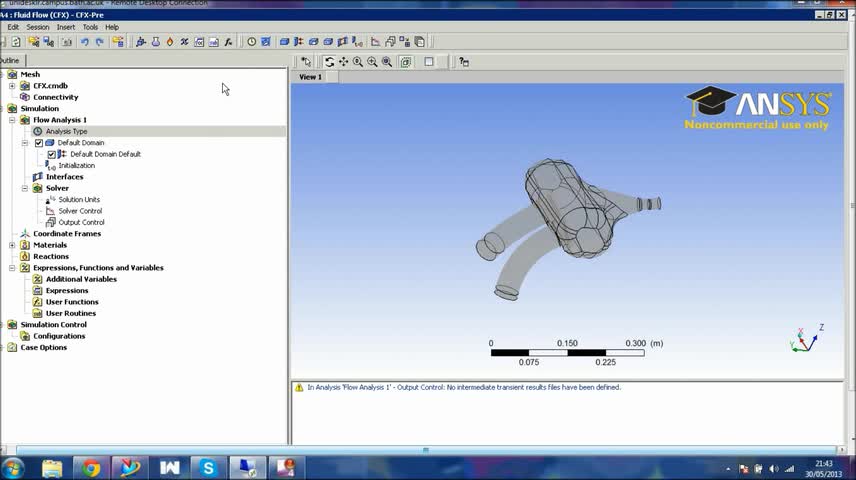
Task: Uncheck the Default Domain checkbox
Action: click(x=39, y=143)
